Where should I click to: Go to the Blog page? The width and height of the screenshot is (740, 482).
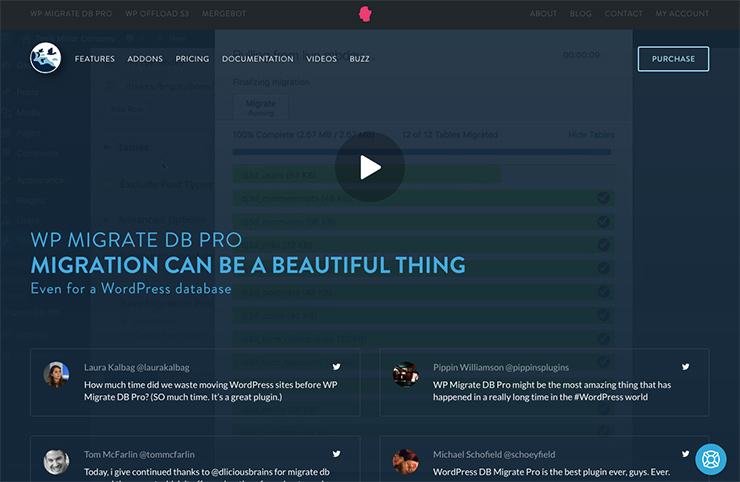click(x=580, y=14)
